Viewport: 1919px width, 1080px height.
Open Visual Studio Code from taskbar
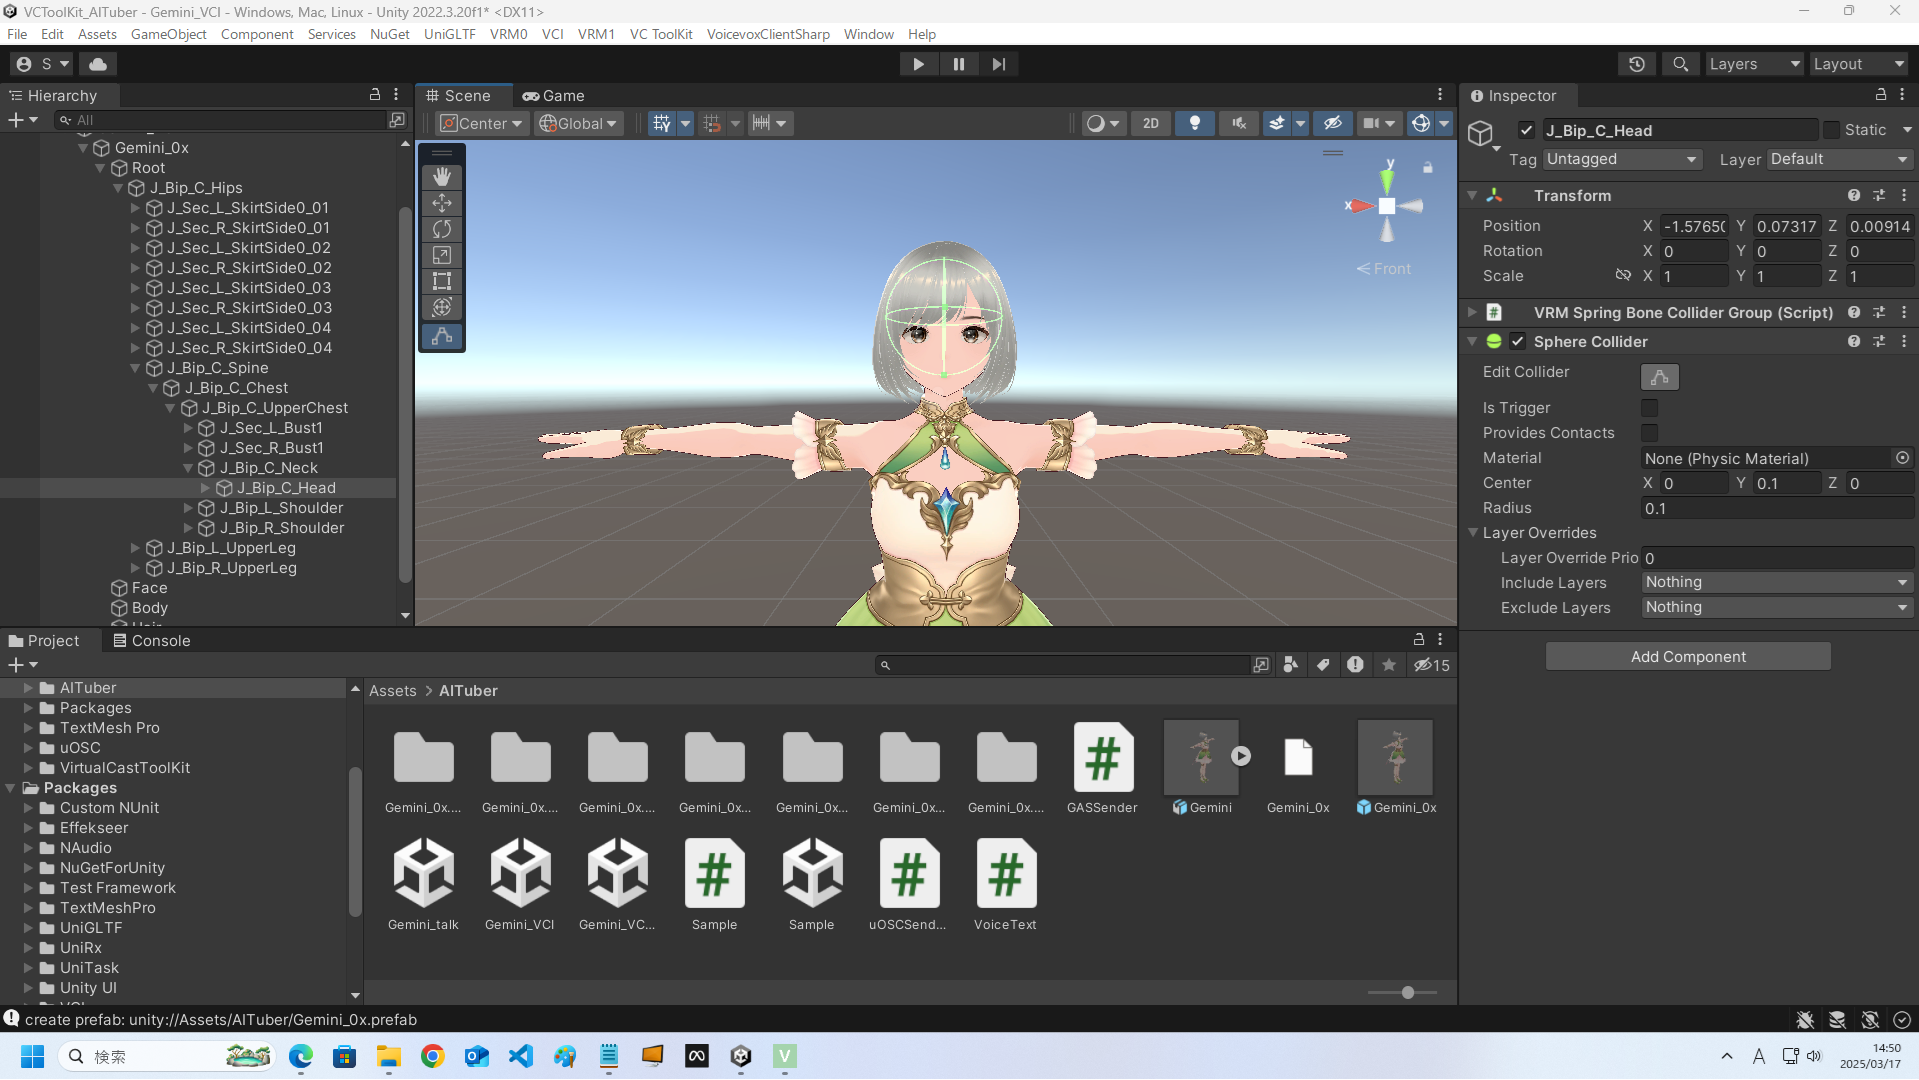coord(521,1056)
